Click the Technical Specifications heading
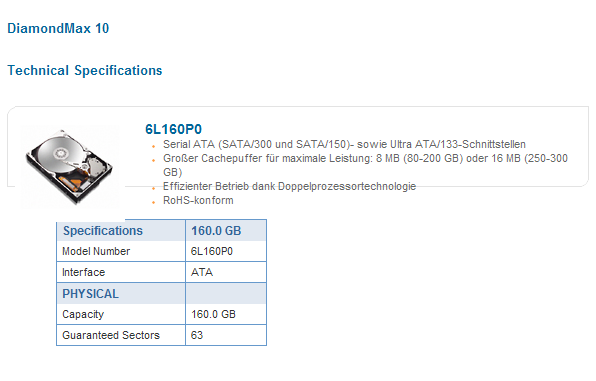The image size is (596, 381). pos(85,70)
